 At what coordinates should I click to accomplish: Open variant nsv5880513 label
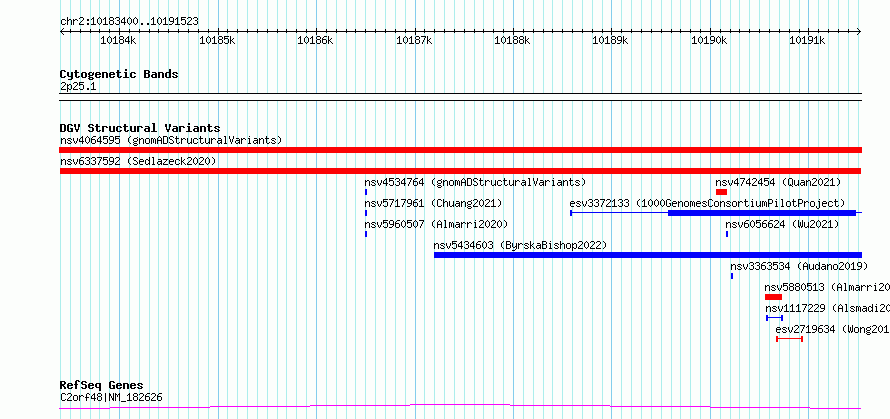827,287
